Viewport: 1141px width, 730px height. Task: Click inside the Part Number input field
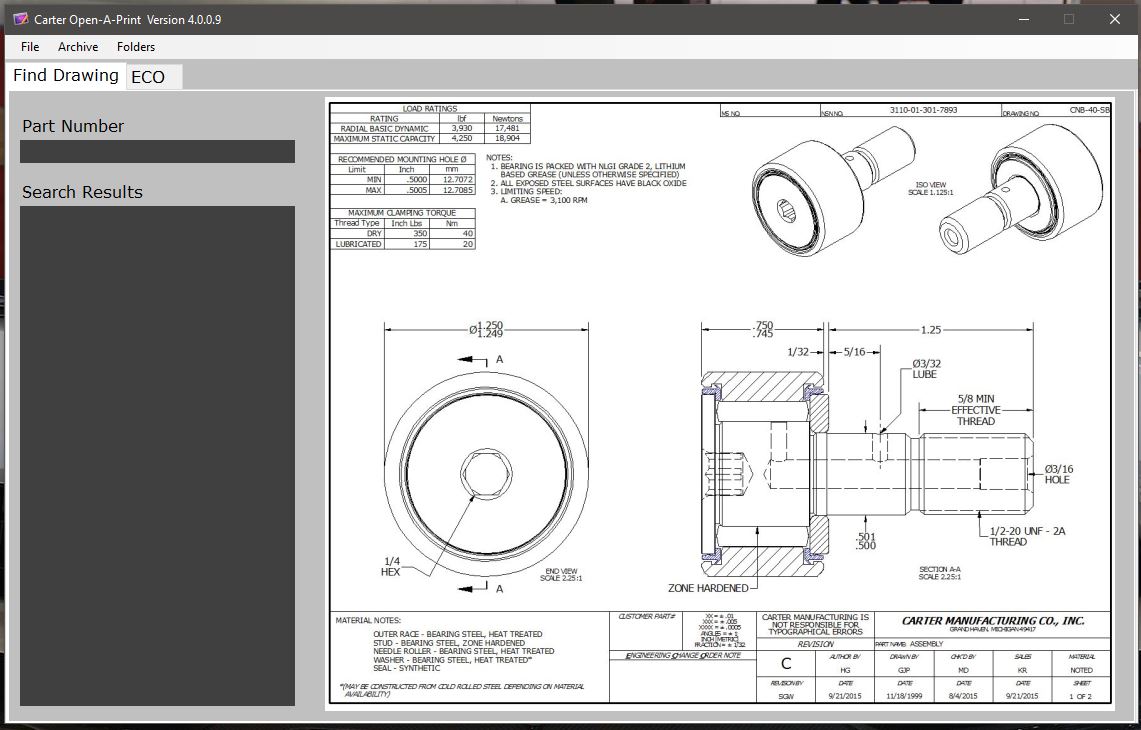coord(157,151)
